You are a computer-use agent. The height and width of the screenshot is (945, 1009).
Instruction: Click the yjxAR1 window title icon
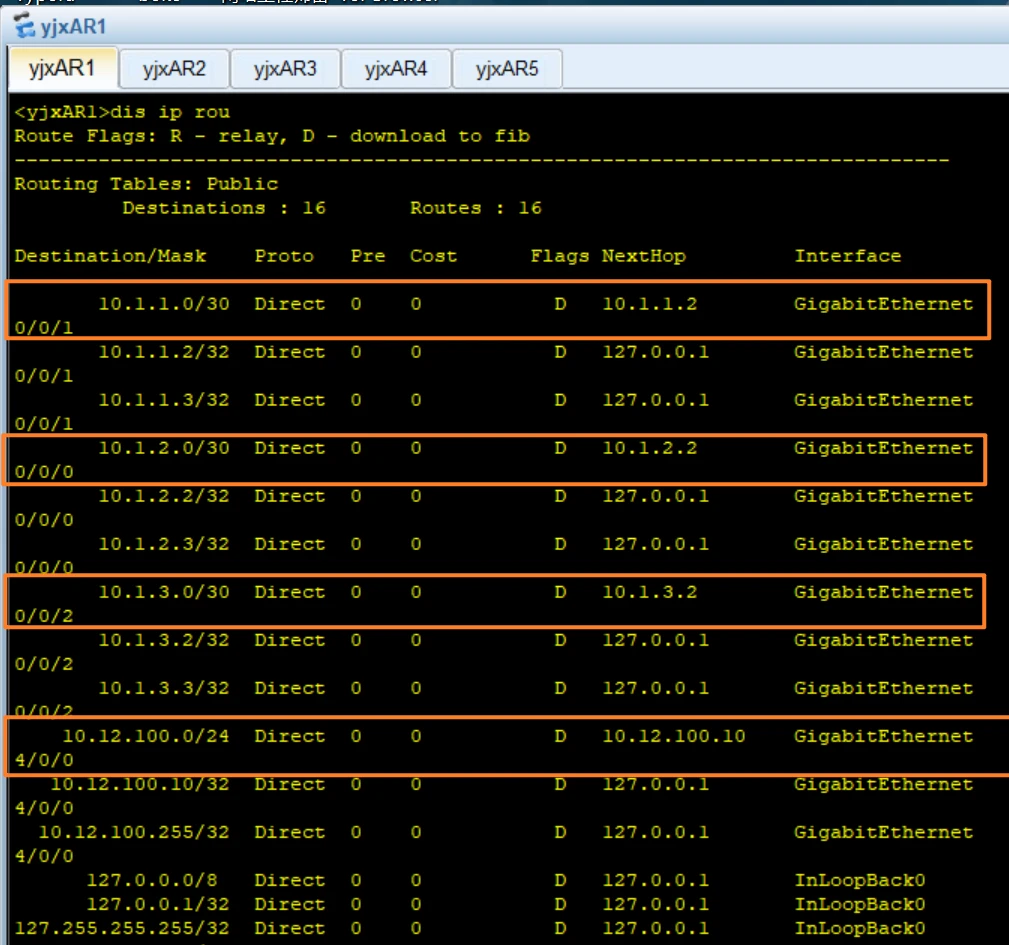point(23,25)
